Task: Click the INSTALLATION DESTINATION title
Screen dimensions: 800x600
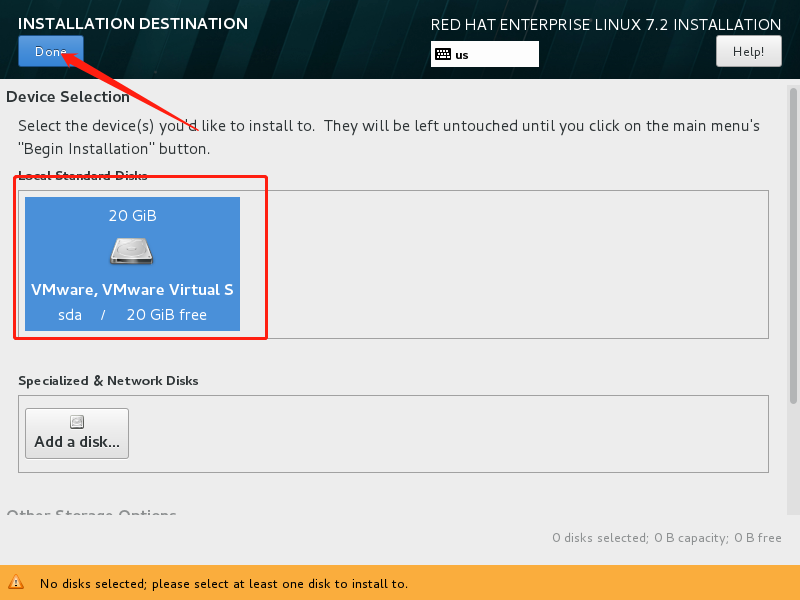Action: point(133,23)
